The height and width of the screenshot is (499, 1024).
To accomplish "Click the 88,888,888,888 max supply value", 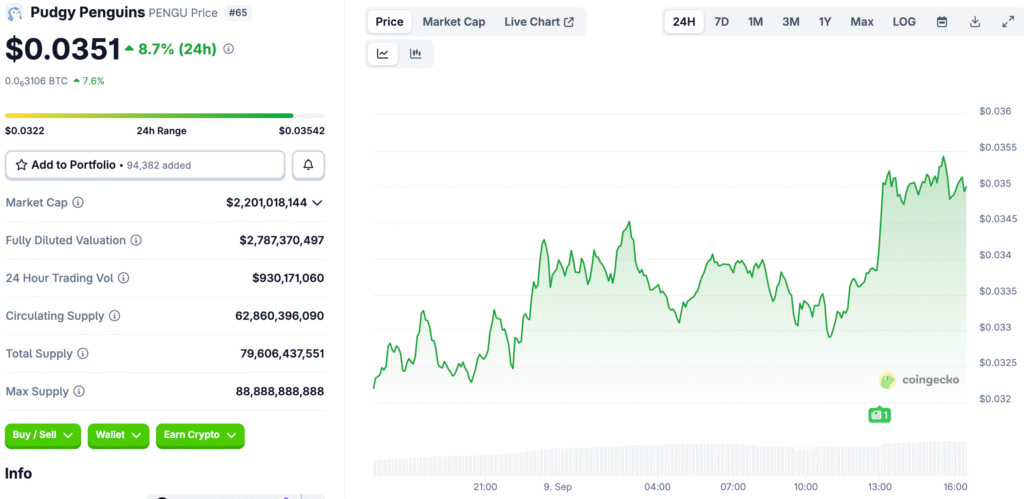I will coord(280,392).
